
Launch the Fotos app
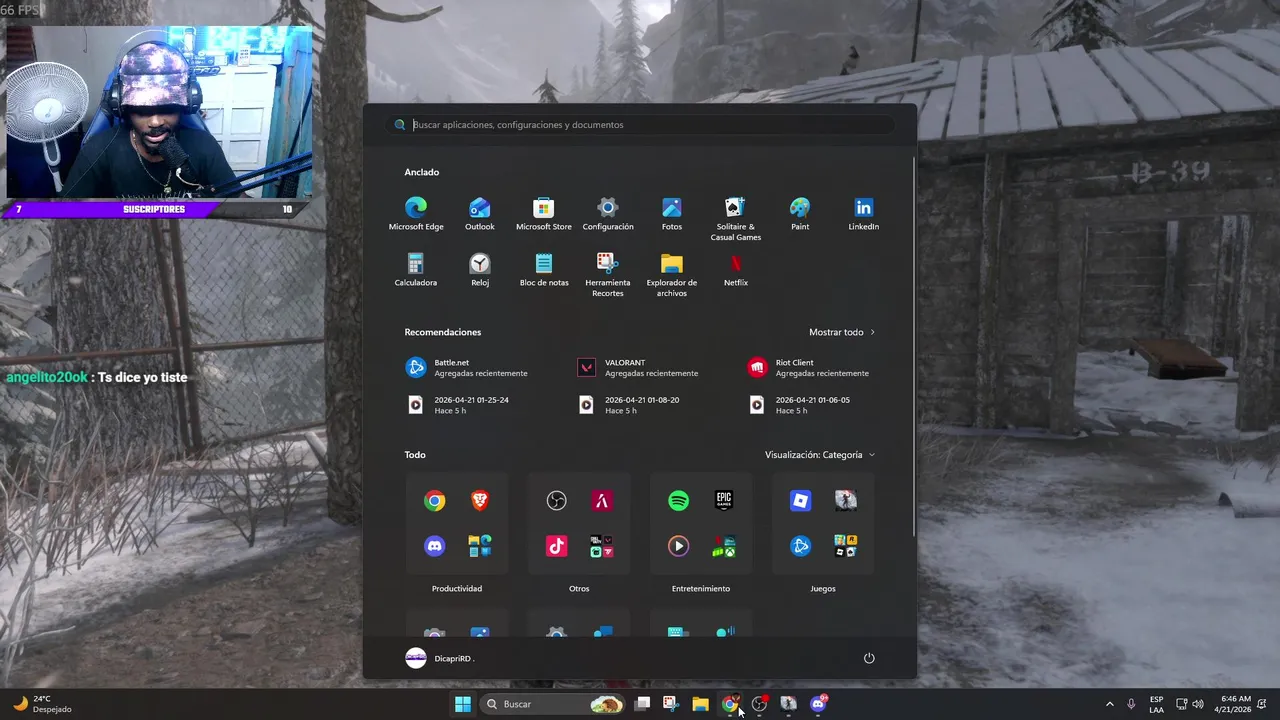tap(672, 214)
